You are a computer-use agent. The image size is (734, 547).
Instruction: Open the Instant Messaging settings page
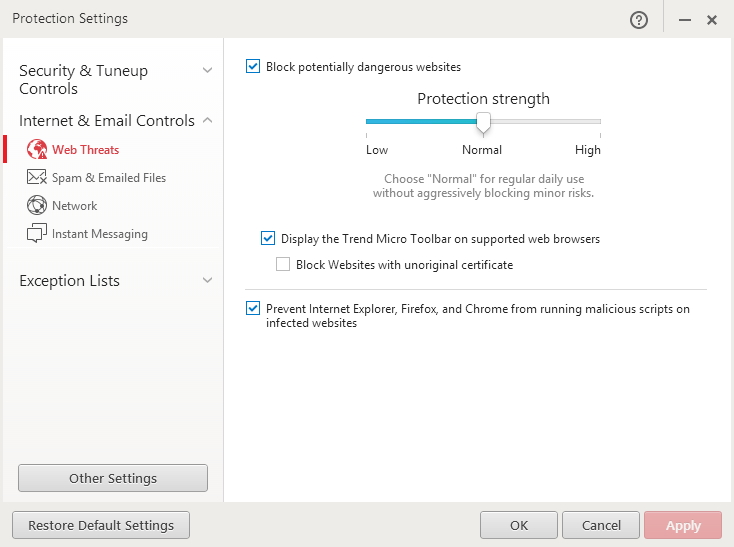coord(100,234)
